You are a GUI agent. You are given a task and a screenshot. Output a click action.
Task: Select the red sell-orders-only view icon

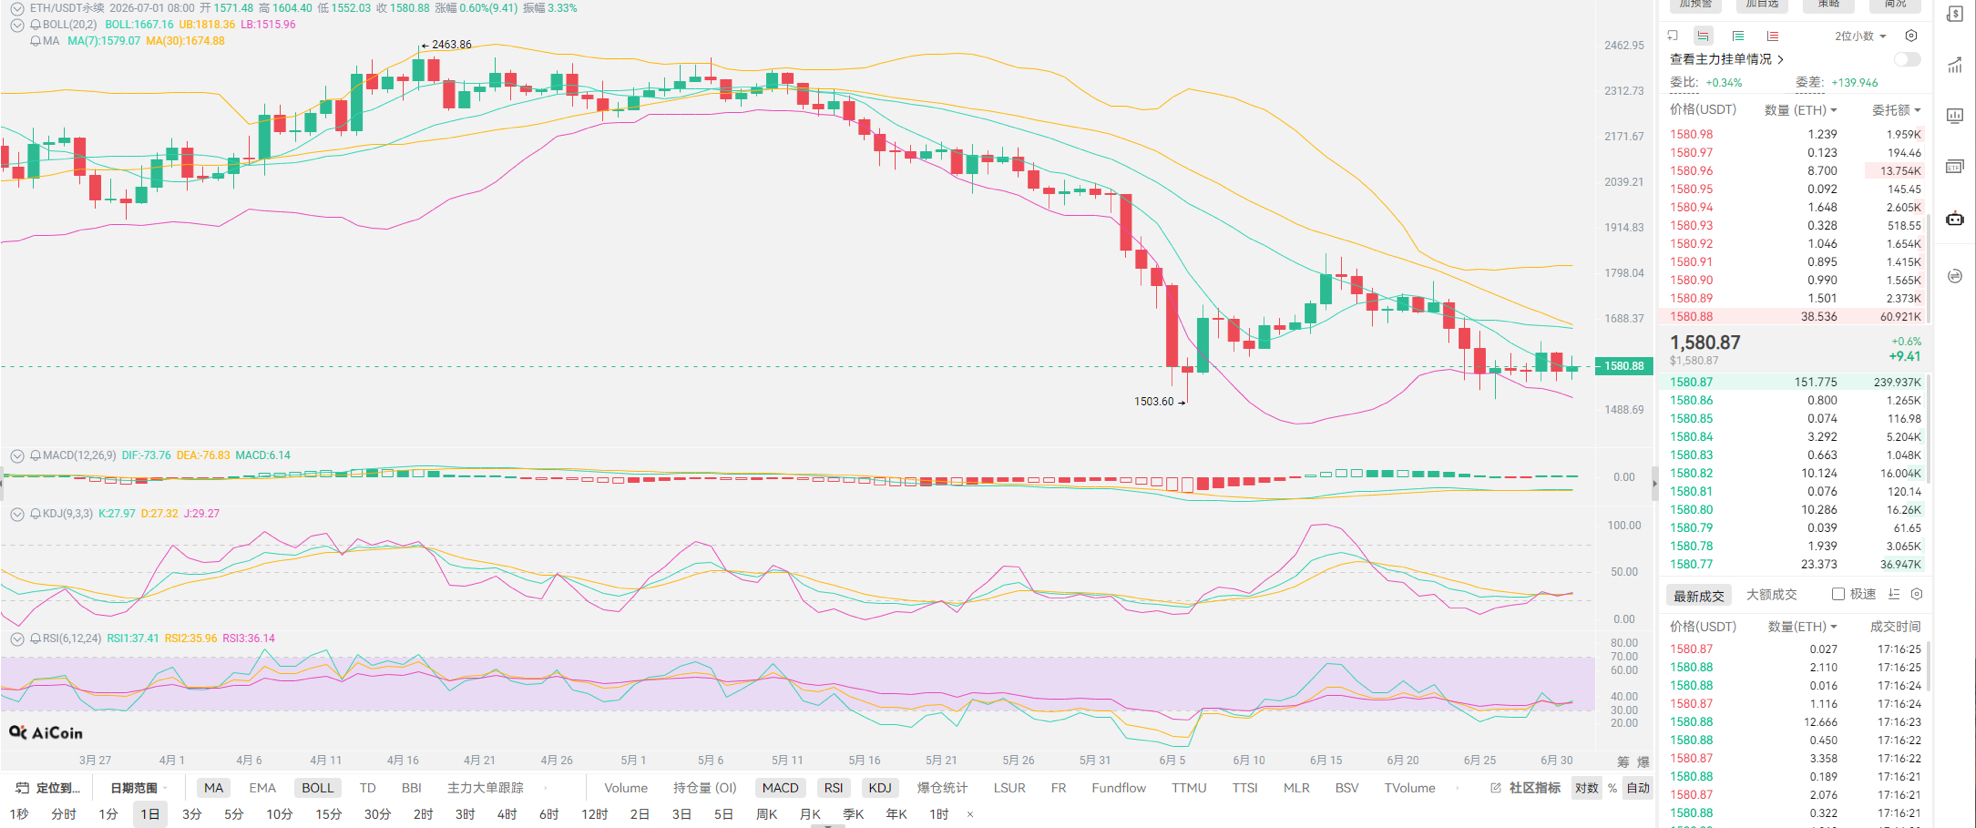1772,36
